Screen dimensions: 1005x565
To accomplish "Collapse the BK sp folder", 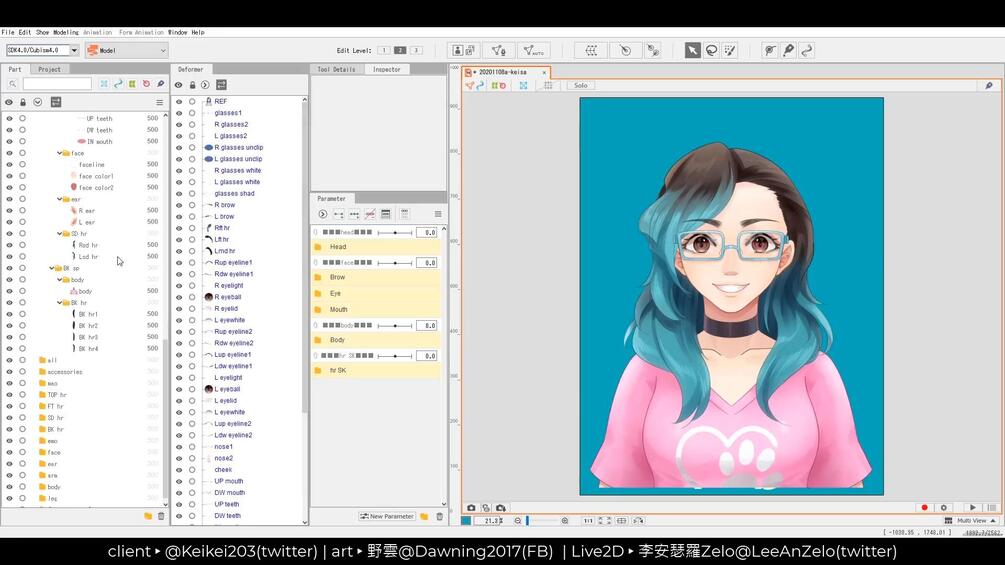I will coord(51,268).
